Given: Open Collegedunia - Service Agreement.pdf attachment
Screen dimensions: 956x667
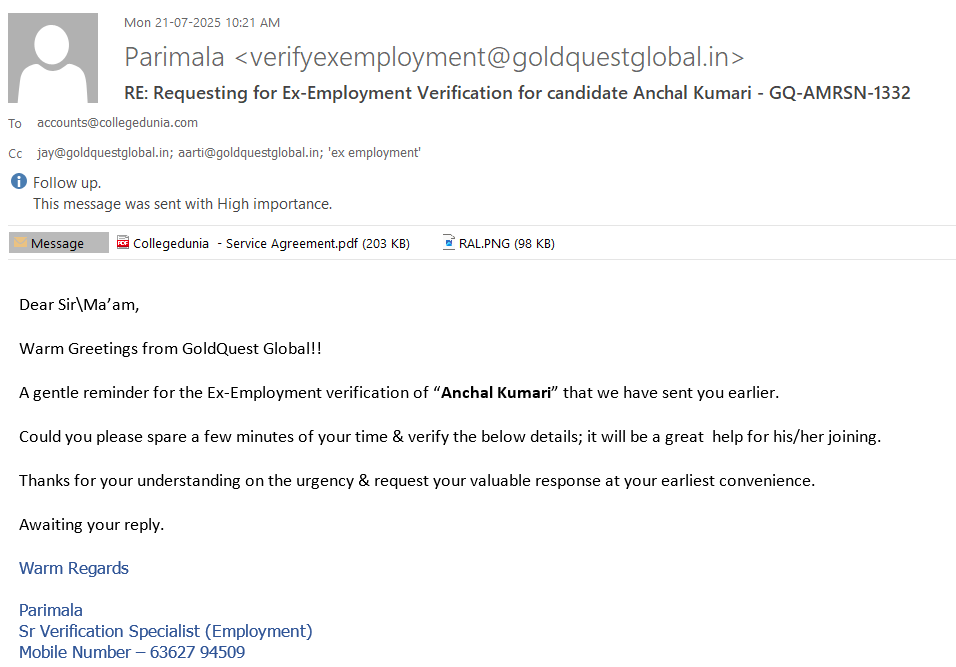Looking at the screenshot, I should tap(270, 243).
